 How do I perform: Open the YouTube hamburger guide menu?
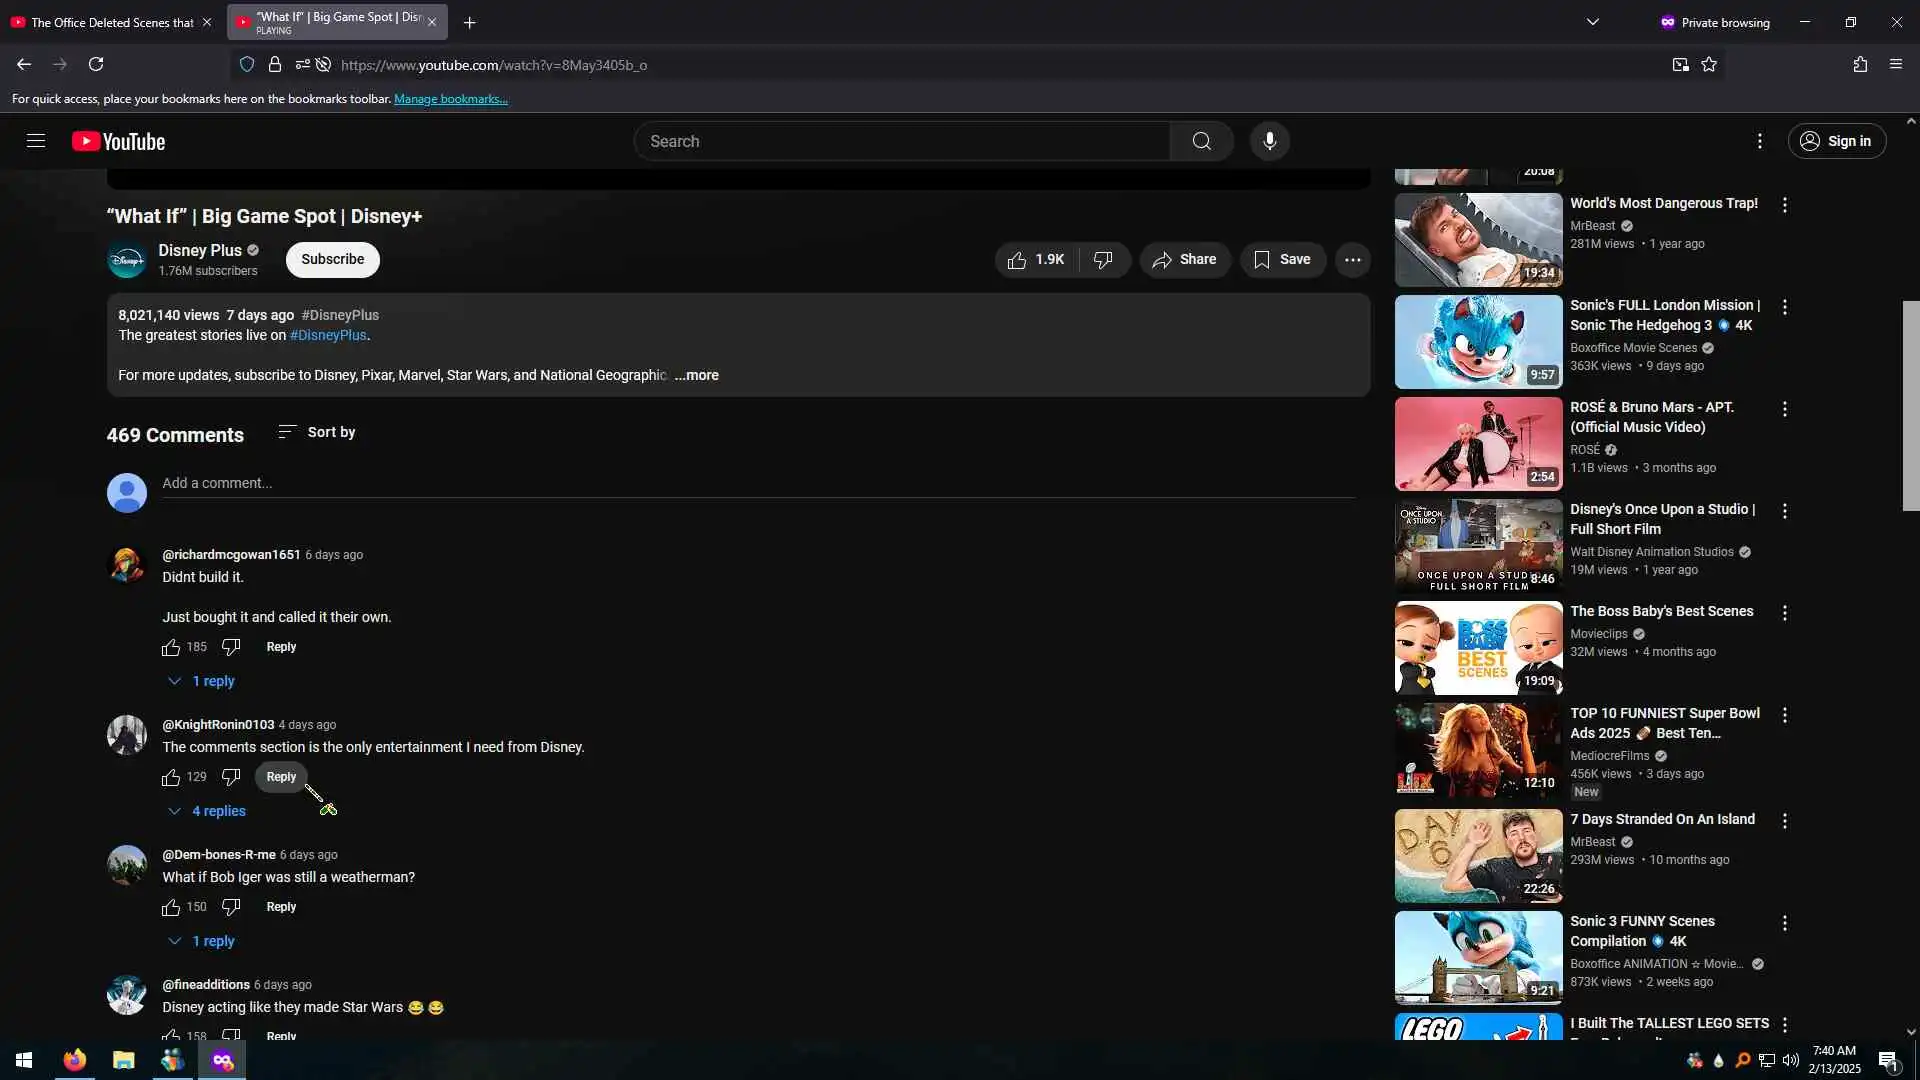click(36, 141)
